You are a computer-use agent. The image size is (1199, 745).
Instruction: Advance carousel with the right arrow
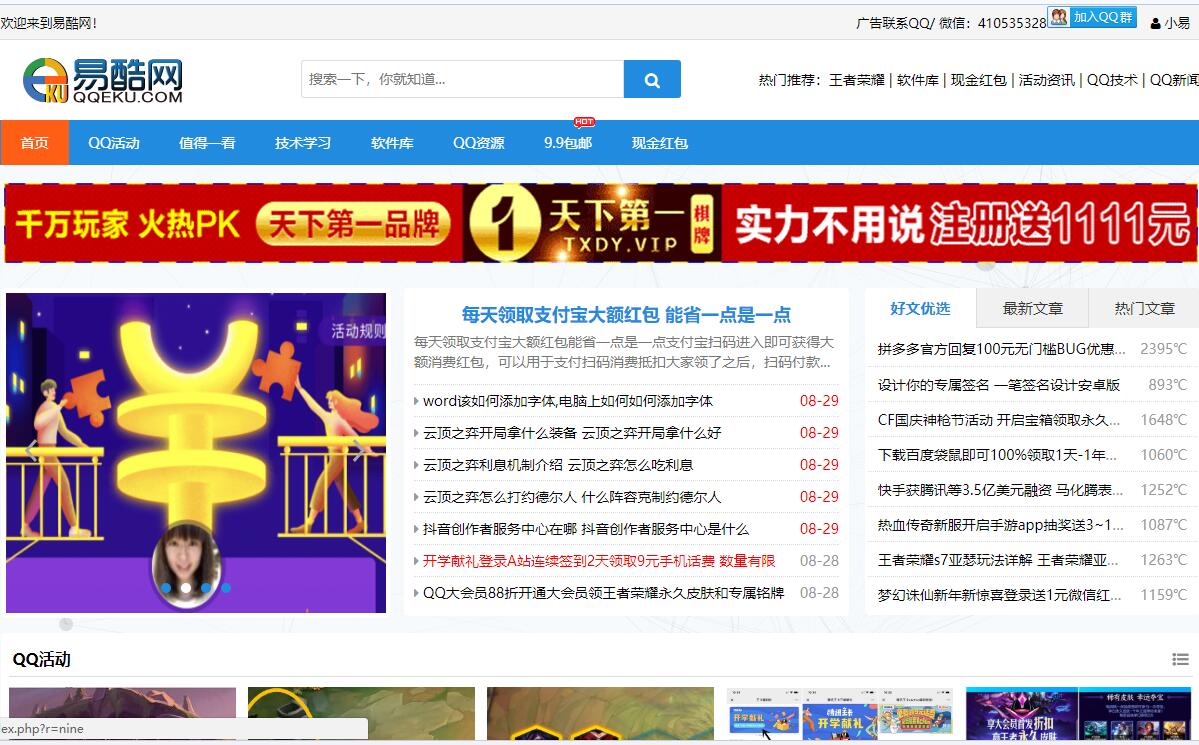(360, 451)
